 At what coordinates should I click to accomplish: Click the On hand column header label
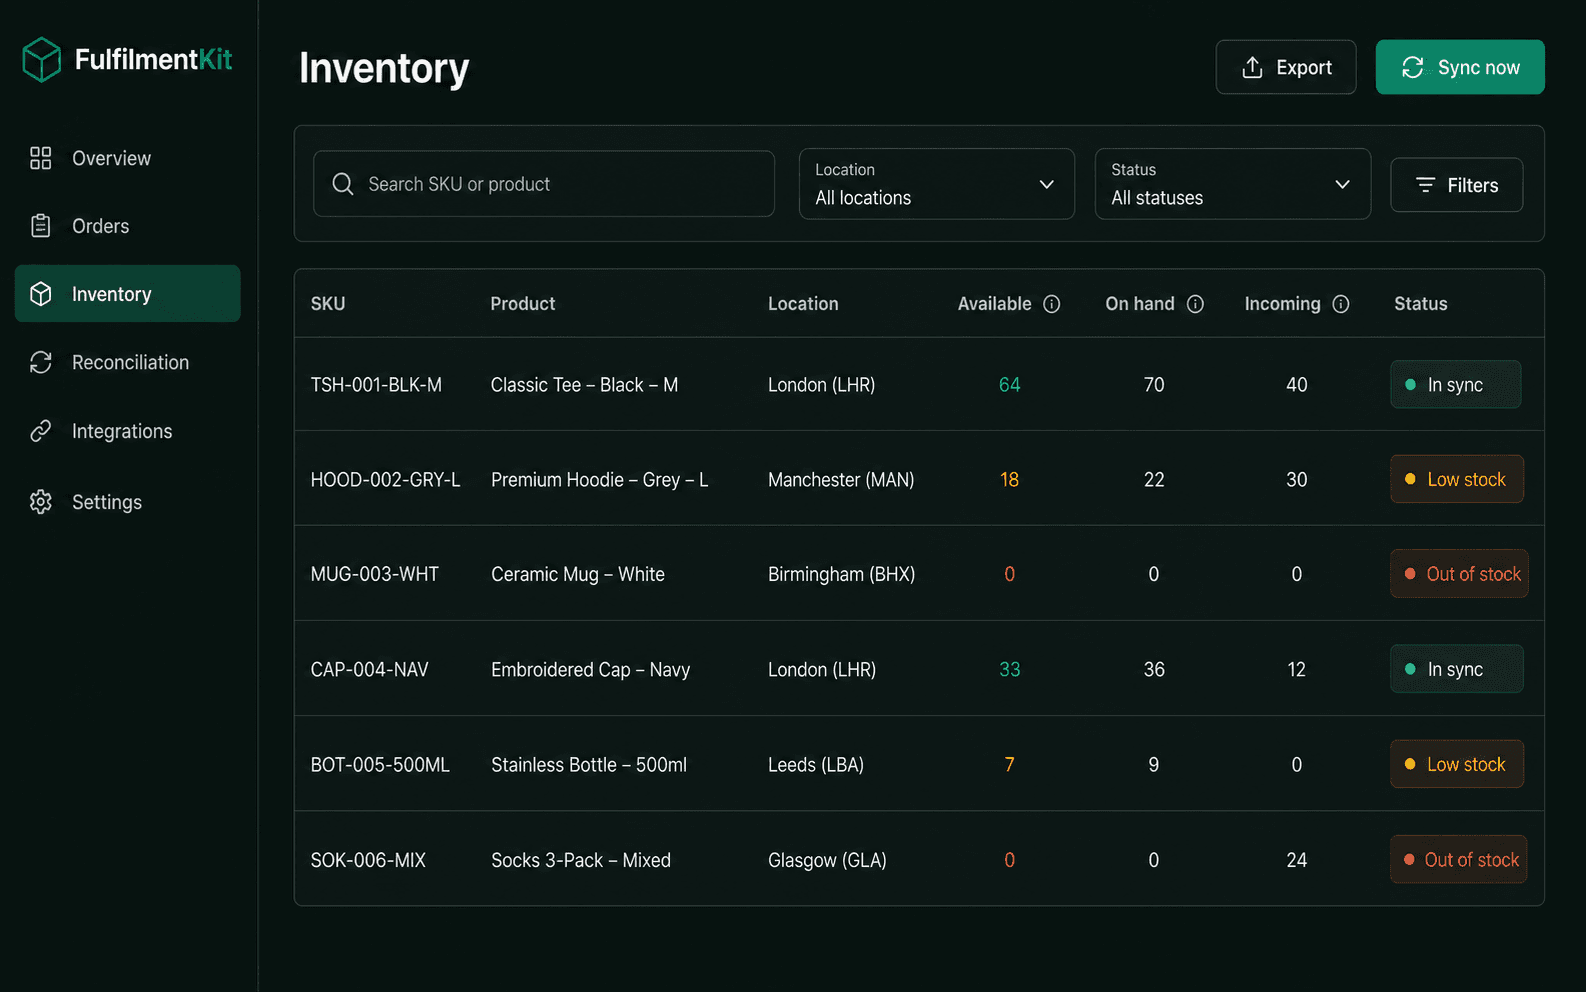1140,304
